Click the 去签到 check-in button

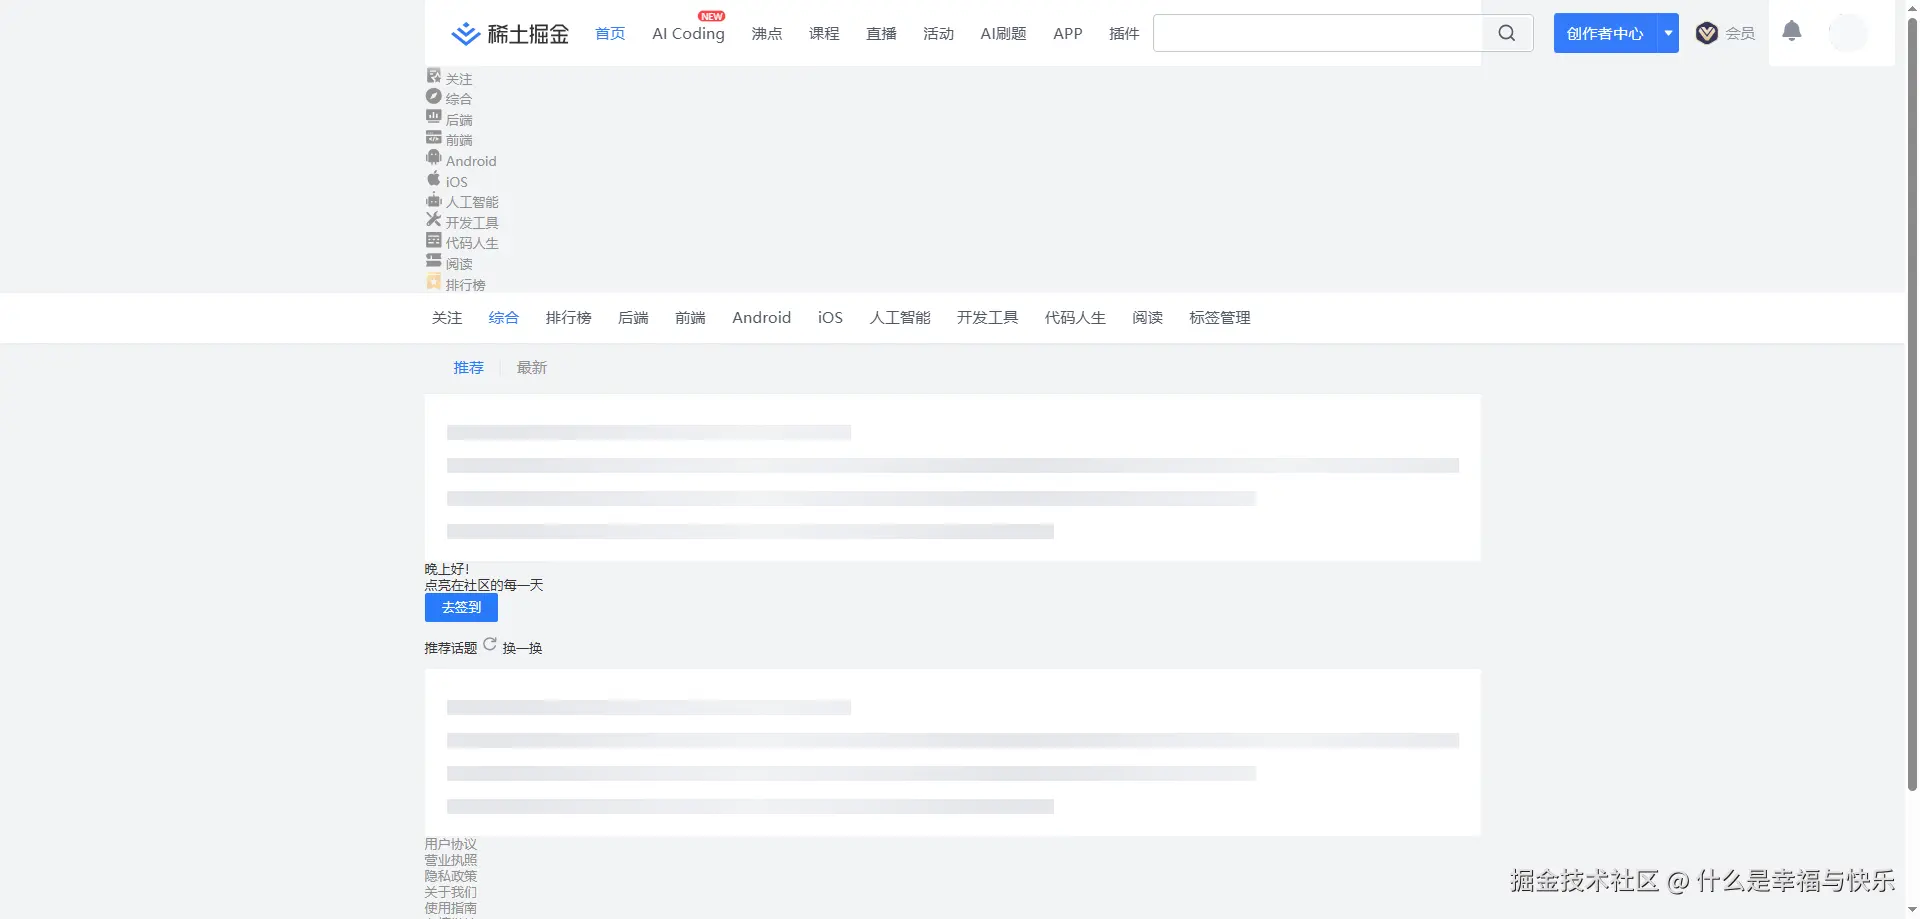(461, 607)
